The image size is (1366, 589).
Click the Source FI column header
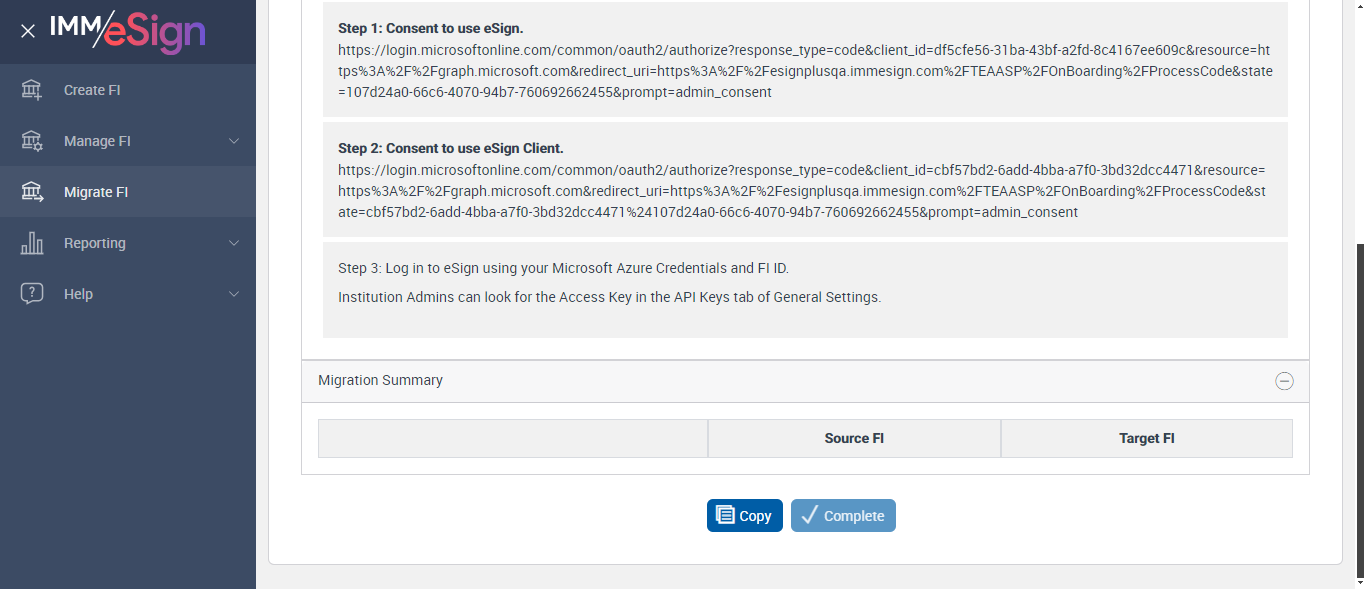(854, 439)
